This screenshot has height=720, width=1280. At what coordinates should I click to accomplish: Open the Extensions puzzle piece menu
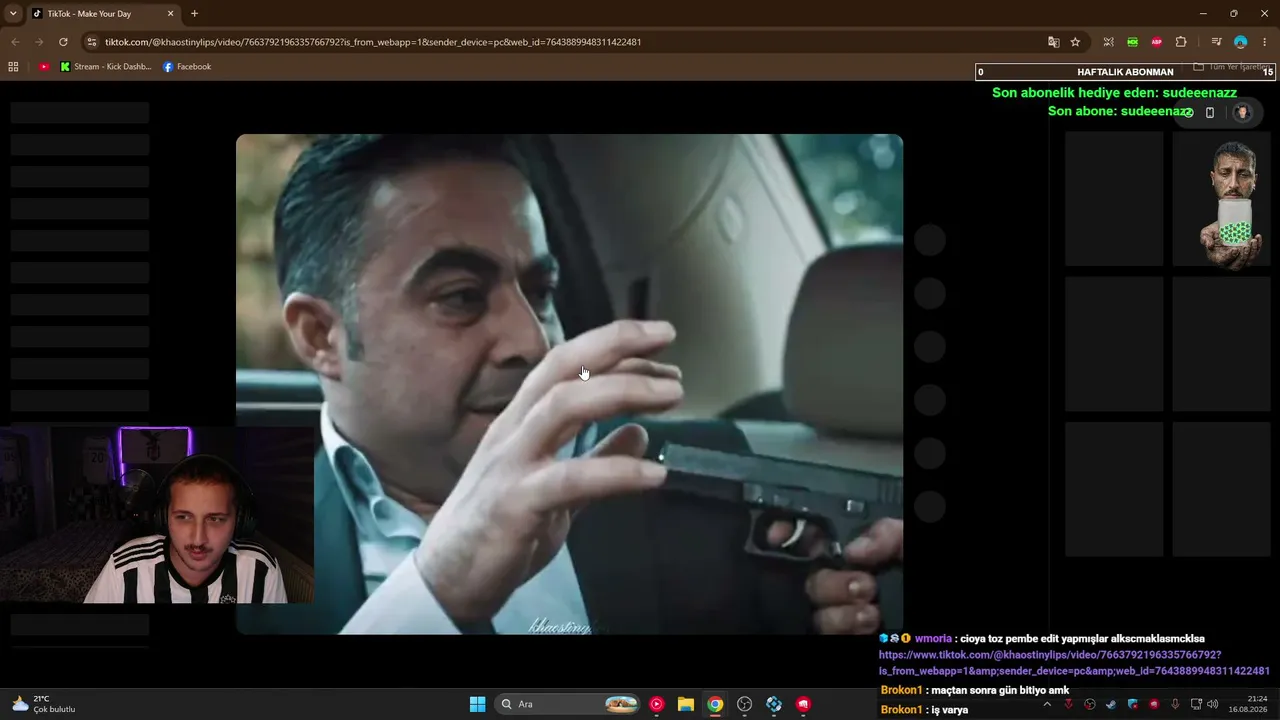[1181, 42]
